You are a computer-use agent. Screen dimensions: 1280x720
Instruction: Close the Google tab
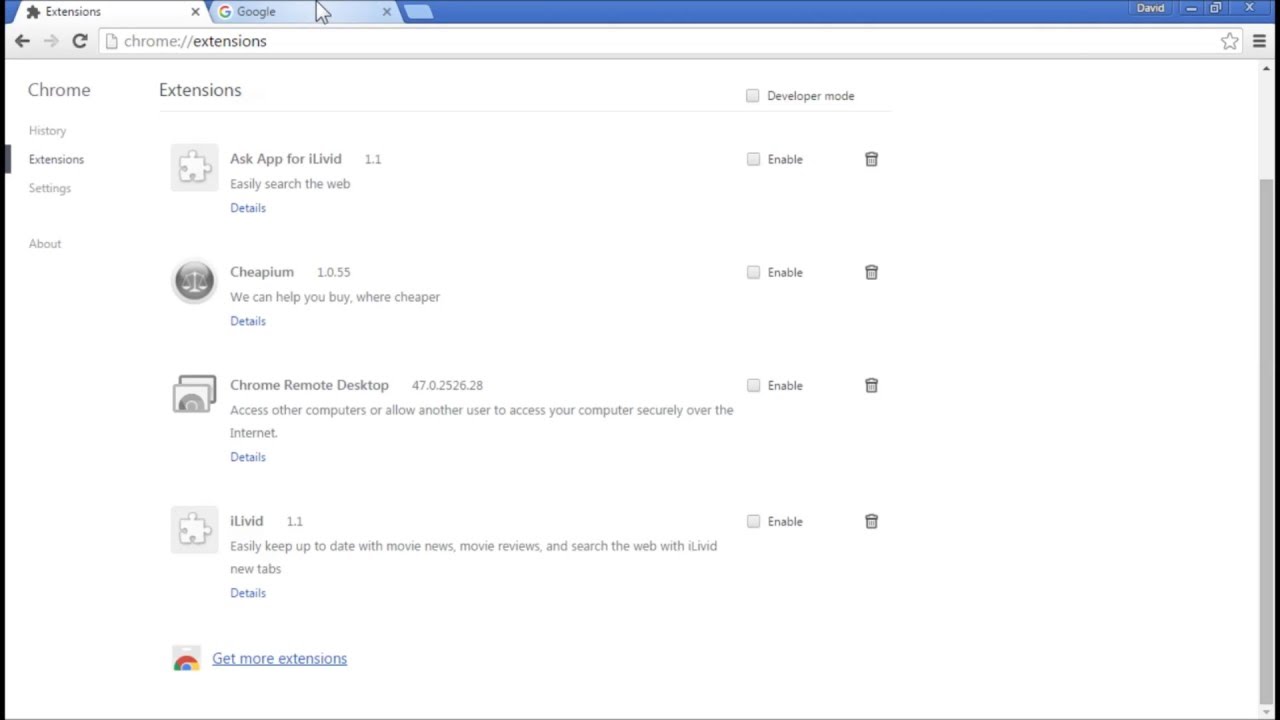click(x=387, y=12)
